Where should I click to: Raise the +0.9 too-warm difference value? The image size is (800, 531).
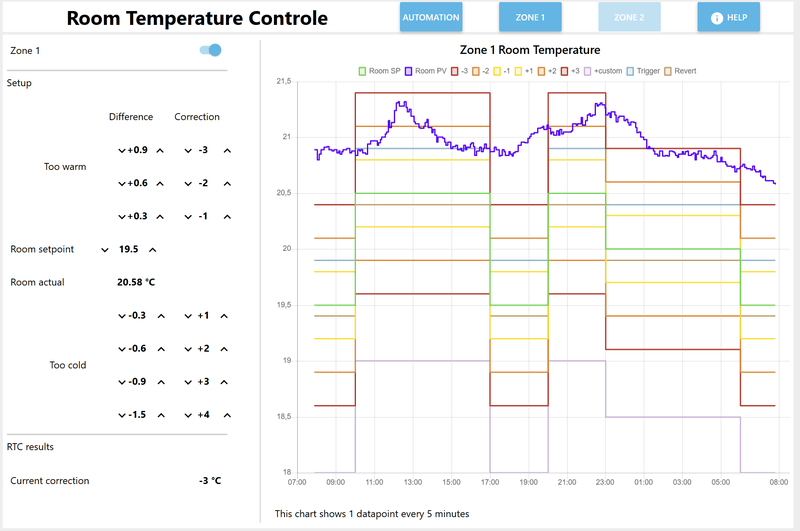click(x=161, y=150)
